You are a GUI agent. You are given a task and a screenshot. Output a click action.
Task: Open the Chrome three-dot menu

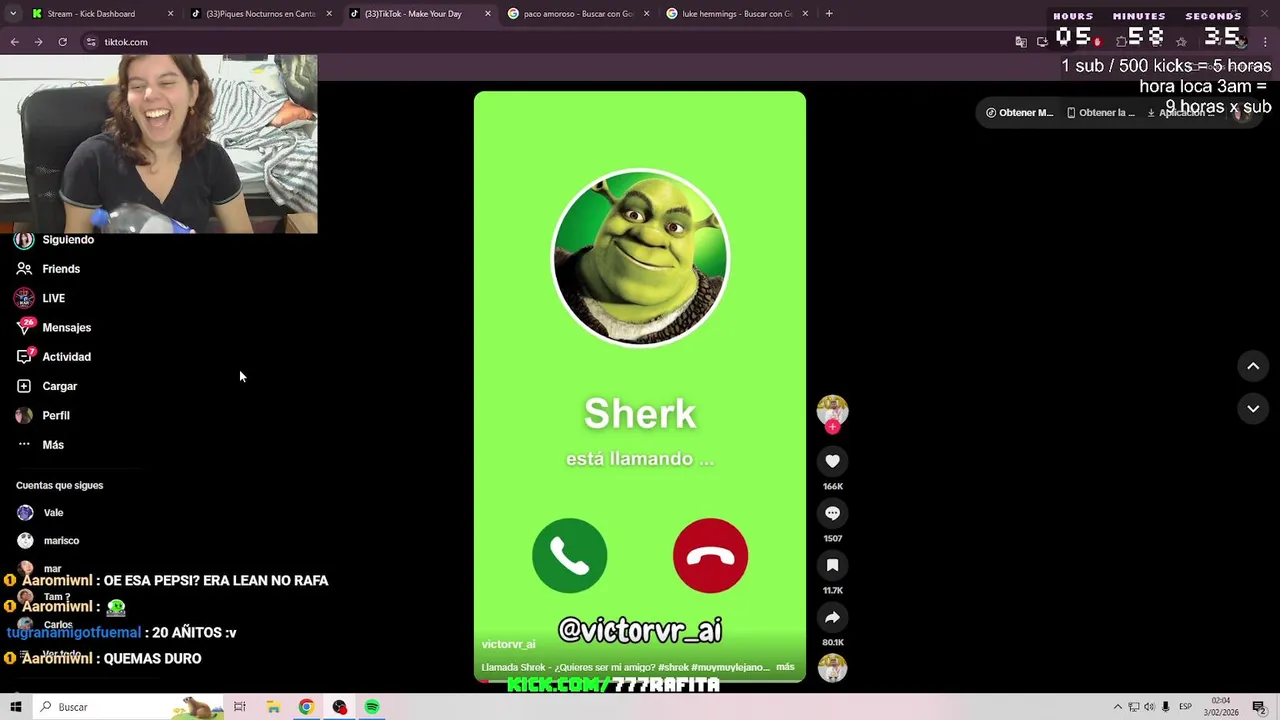click(1266, 42)
